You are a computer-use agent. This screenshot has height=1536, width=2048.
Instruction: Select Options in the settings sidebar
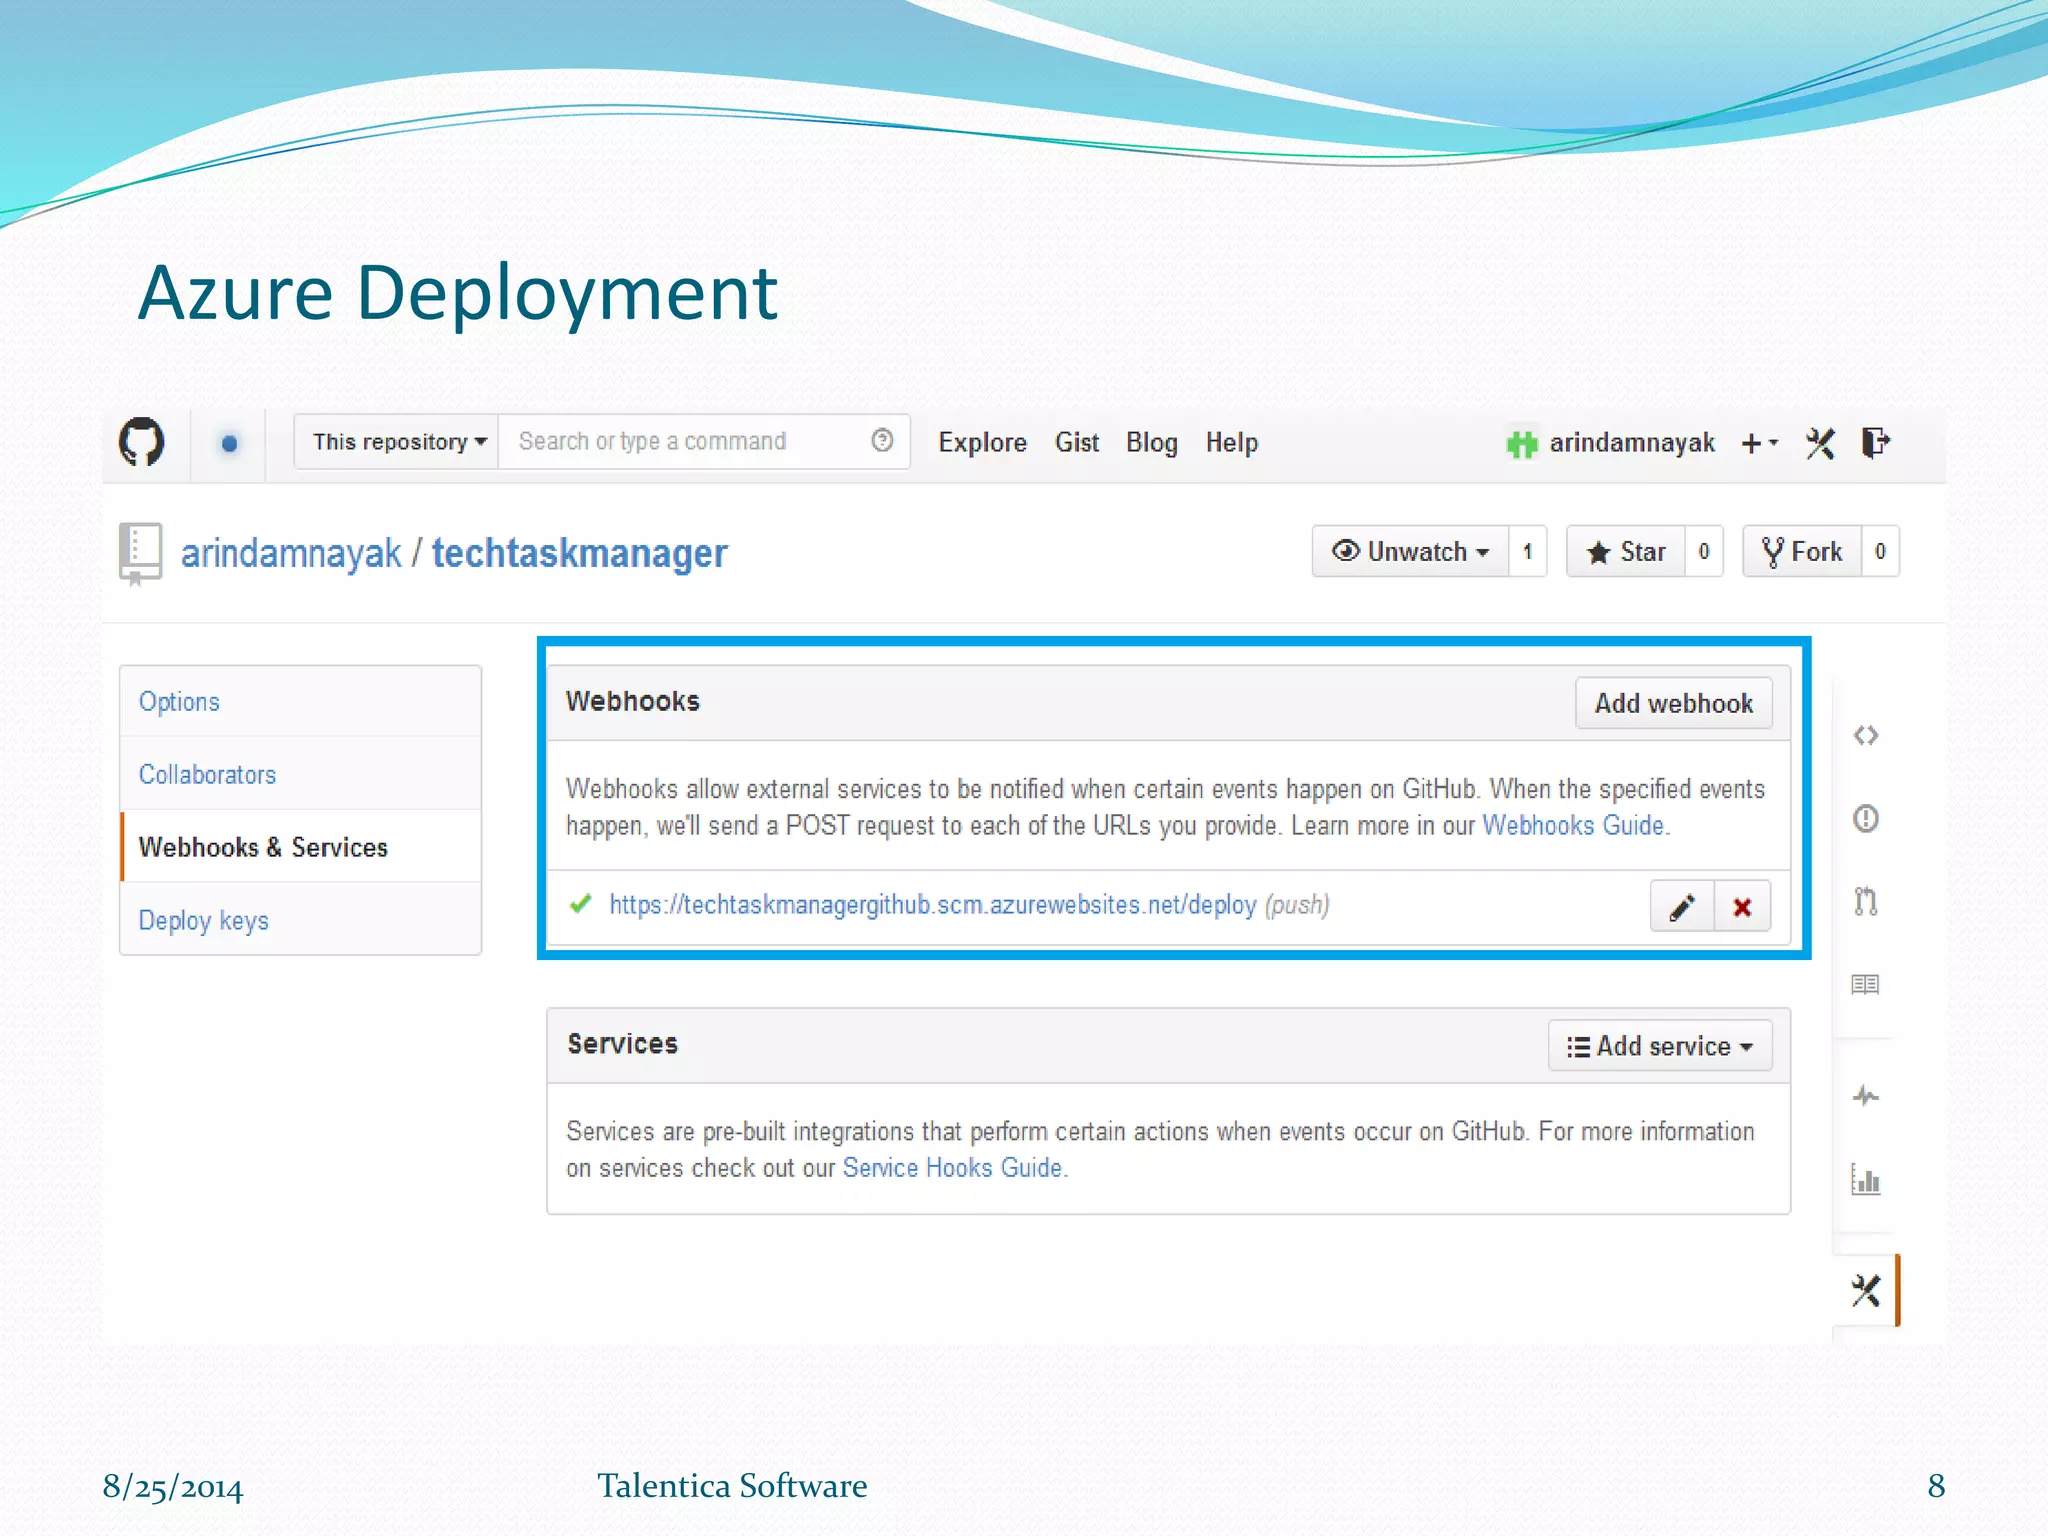coord(300,702)
